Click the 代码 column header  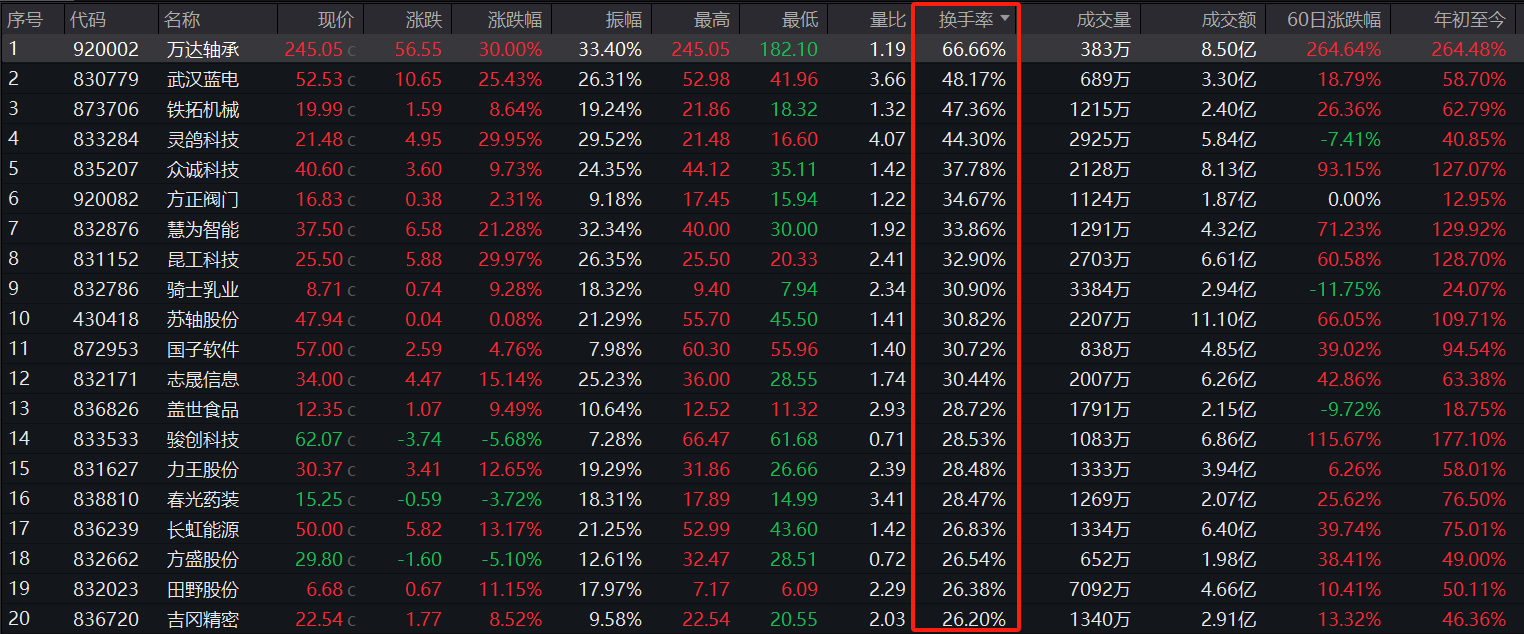coord(89,19)
